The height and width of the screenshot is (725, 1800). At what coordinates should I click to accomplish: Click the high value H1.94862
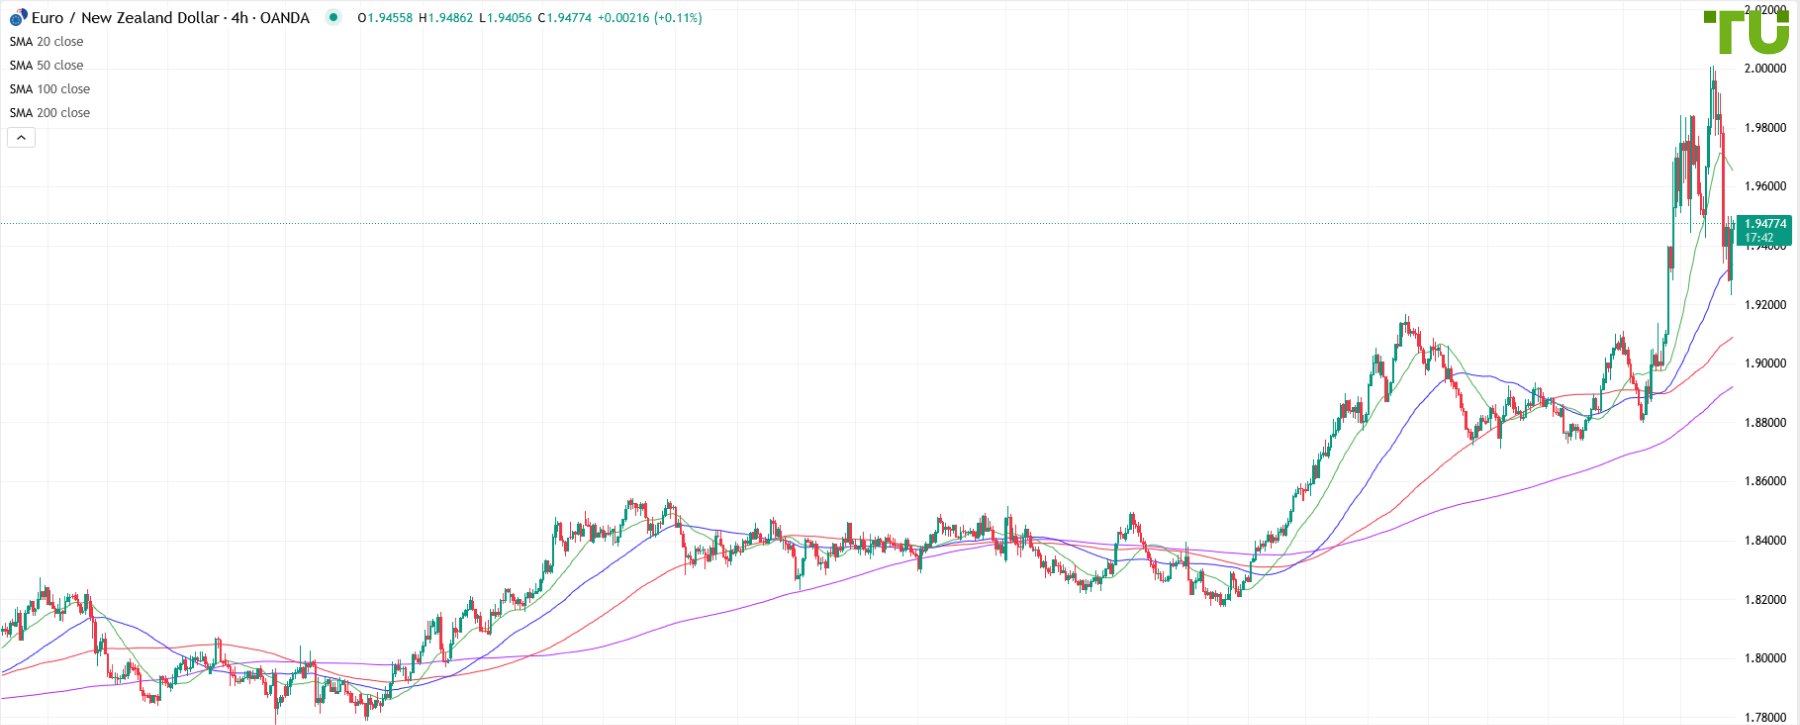[x=446, y=18]
